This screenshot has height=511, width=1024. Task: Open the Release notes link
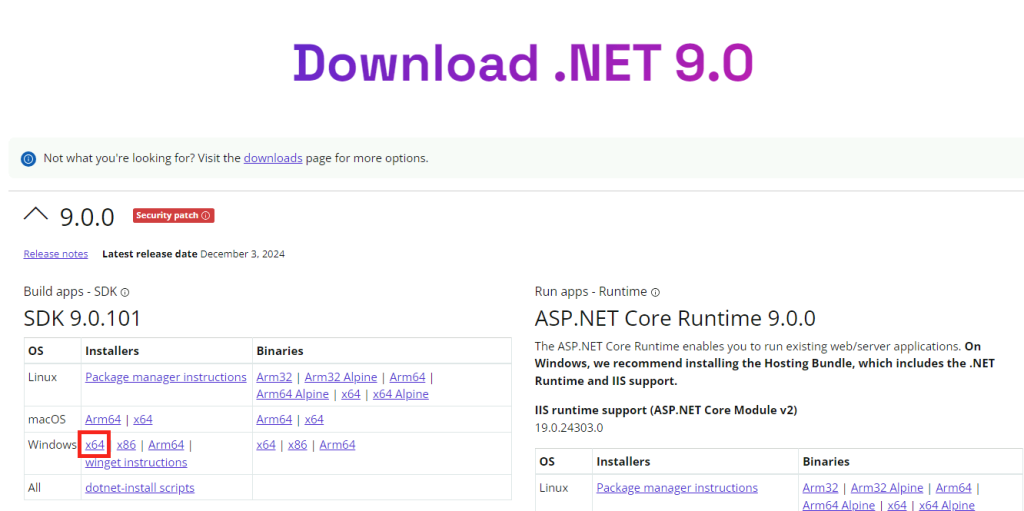(x=56, y=254)
